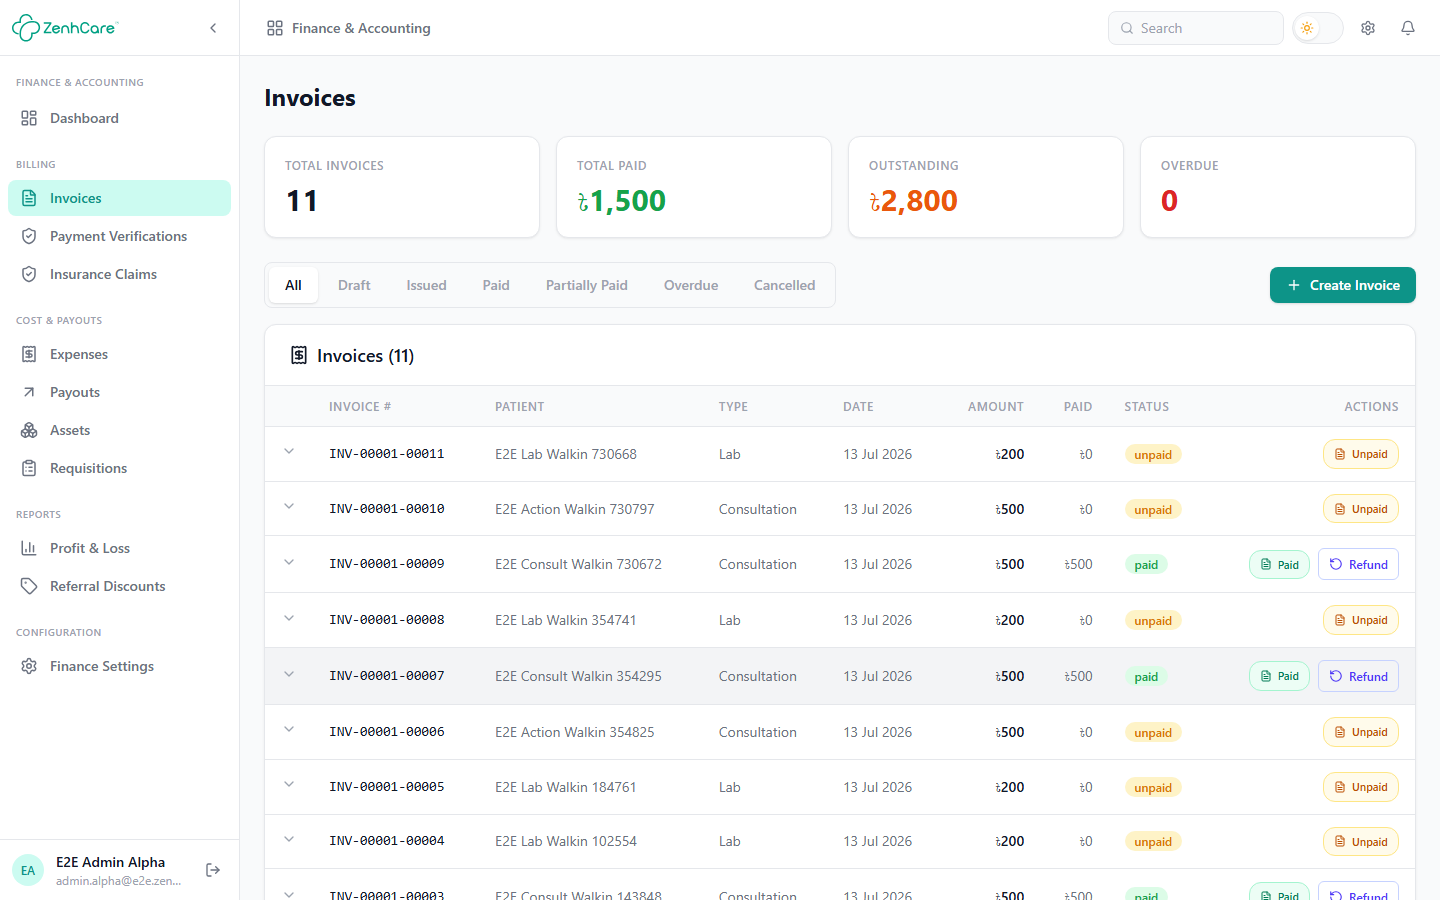Open Payment Verifications page

coord(120,236)
